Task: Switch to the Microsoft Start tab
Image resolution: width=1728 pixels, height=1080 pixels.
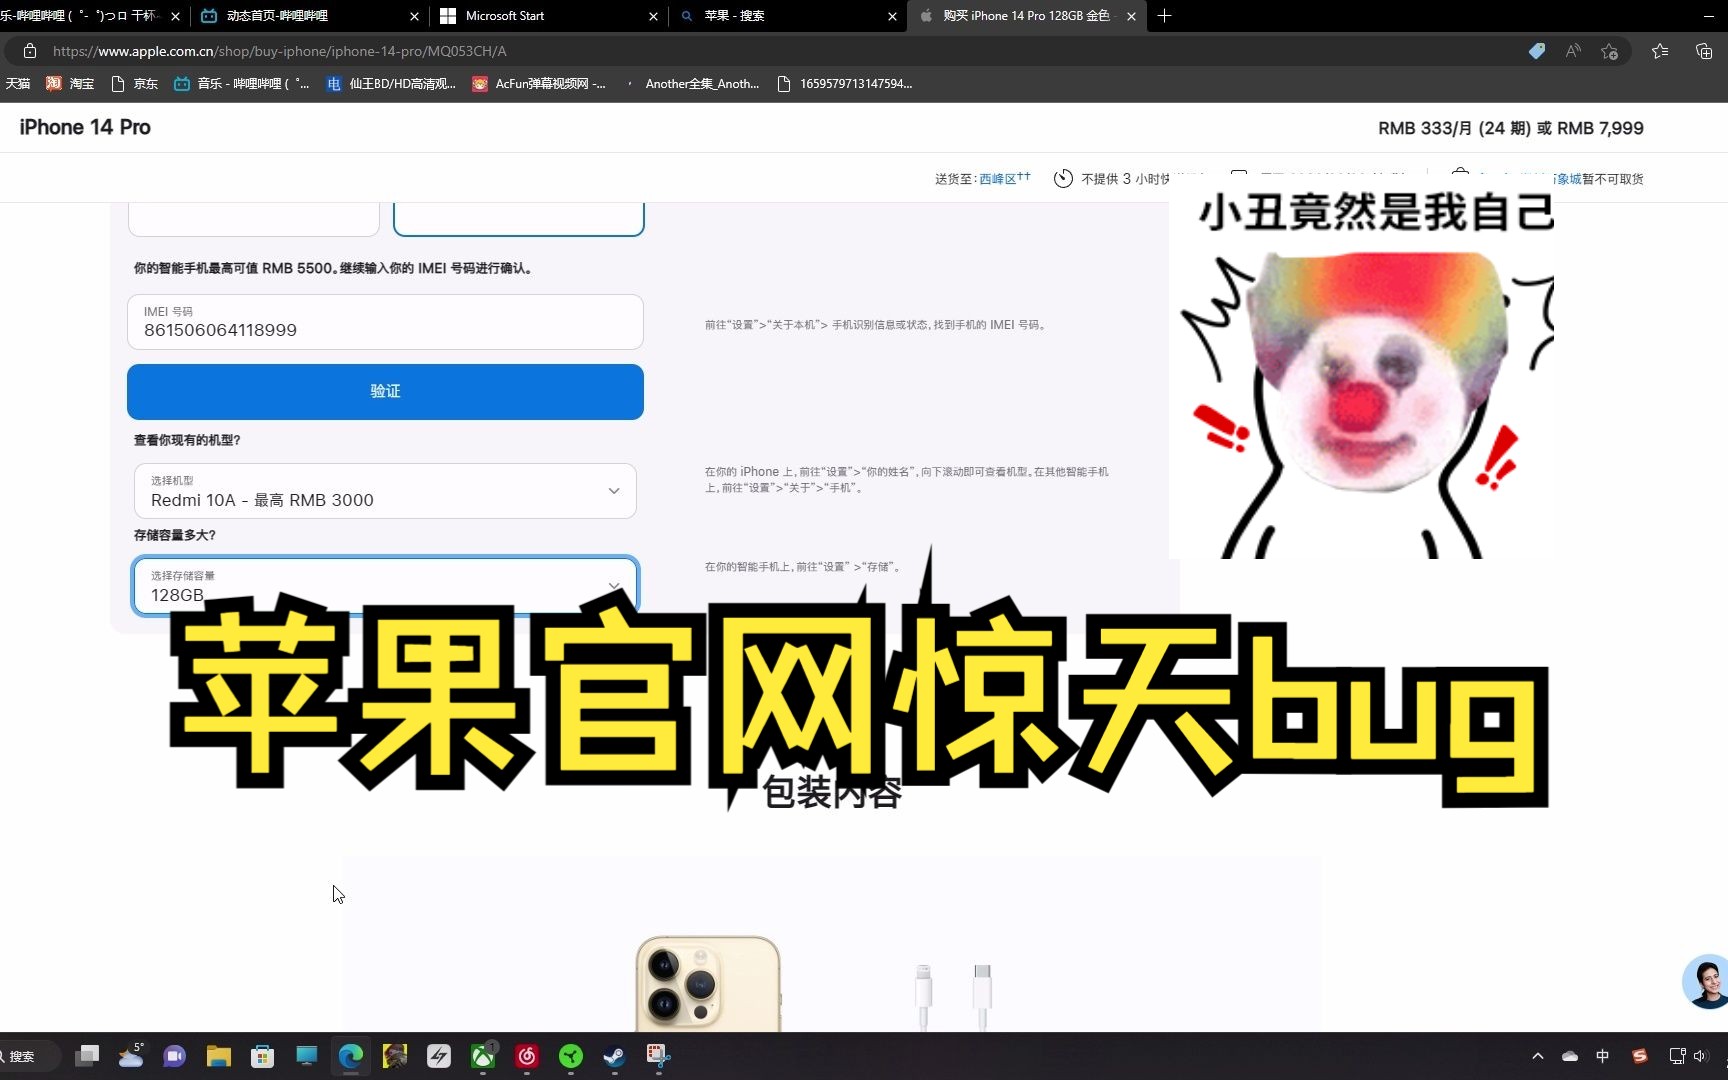Action: 549,16
